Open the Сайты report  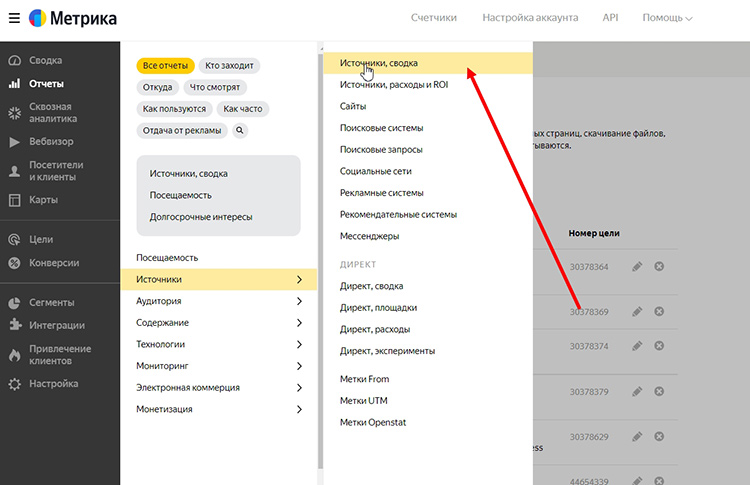point(353,106)
